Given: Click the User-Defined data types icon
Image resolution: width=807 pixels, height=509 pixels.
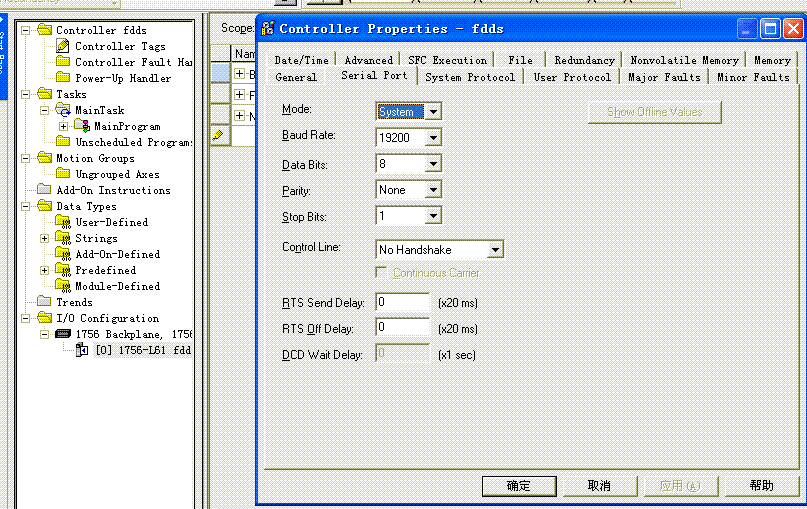Looking at the screenshot, I should (x=64, y=222).
